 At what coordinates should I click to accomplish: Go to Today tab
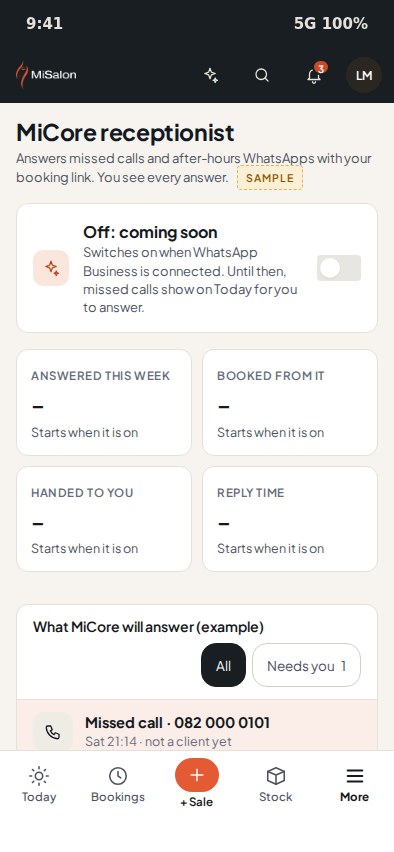click(x=39, y=785)
